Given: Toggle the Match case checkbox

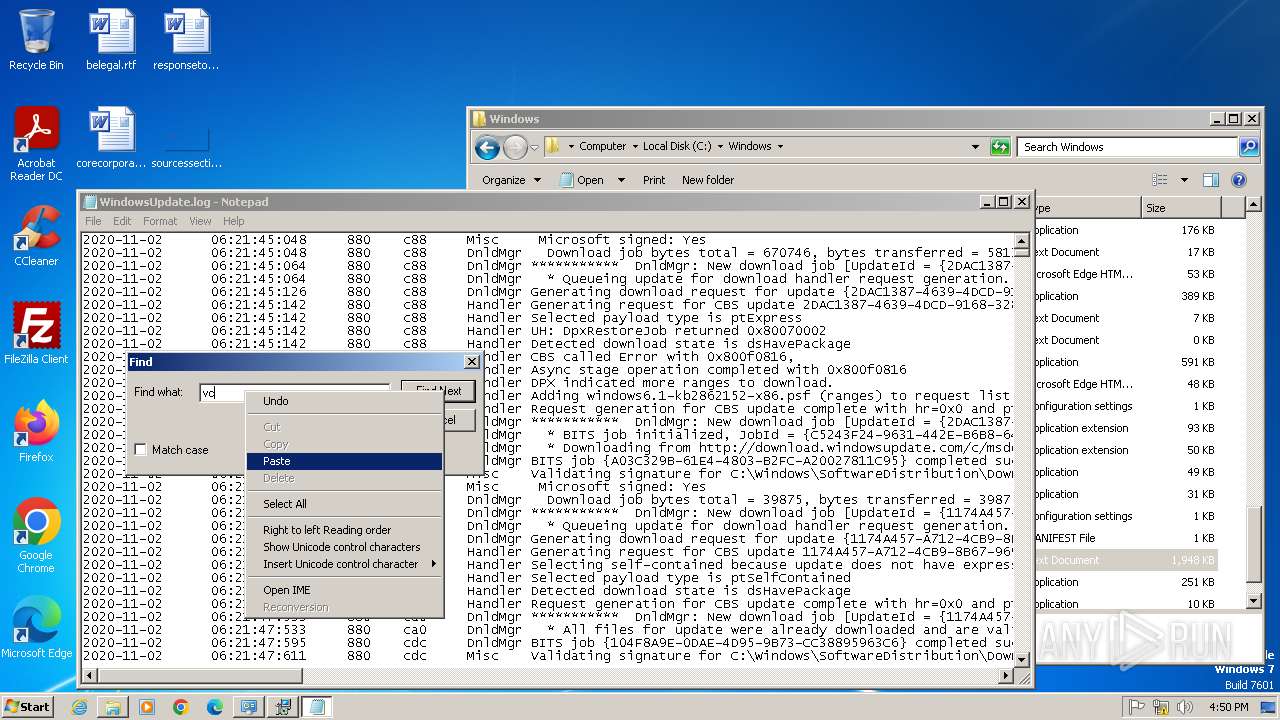Looking at the screenshot, I should pyautogui.click(x=141, y=450).
